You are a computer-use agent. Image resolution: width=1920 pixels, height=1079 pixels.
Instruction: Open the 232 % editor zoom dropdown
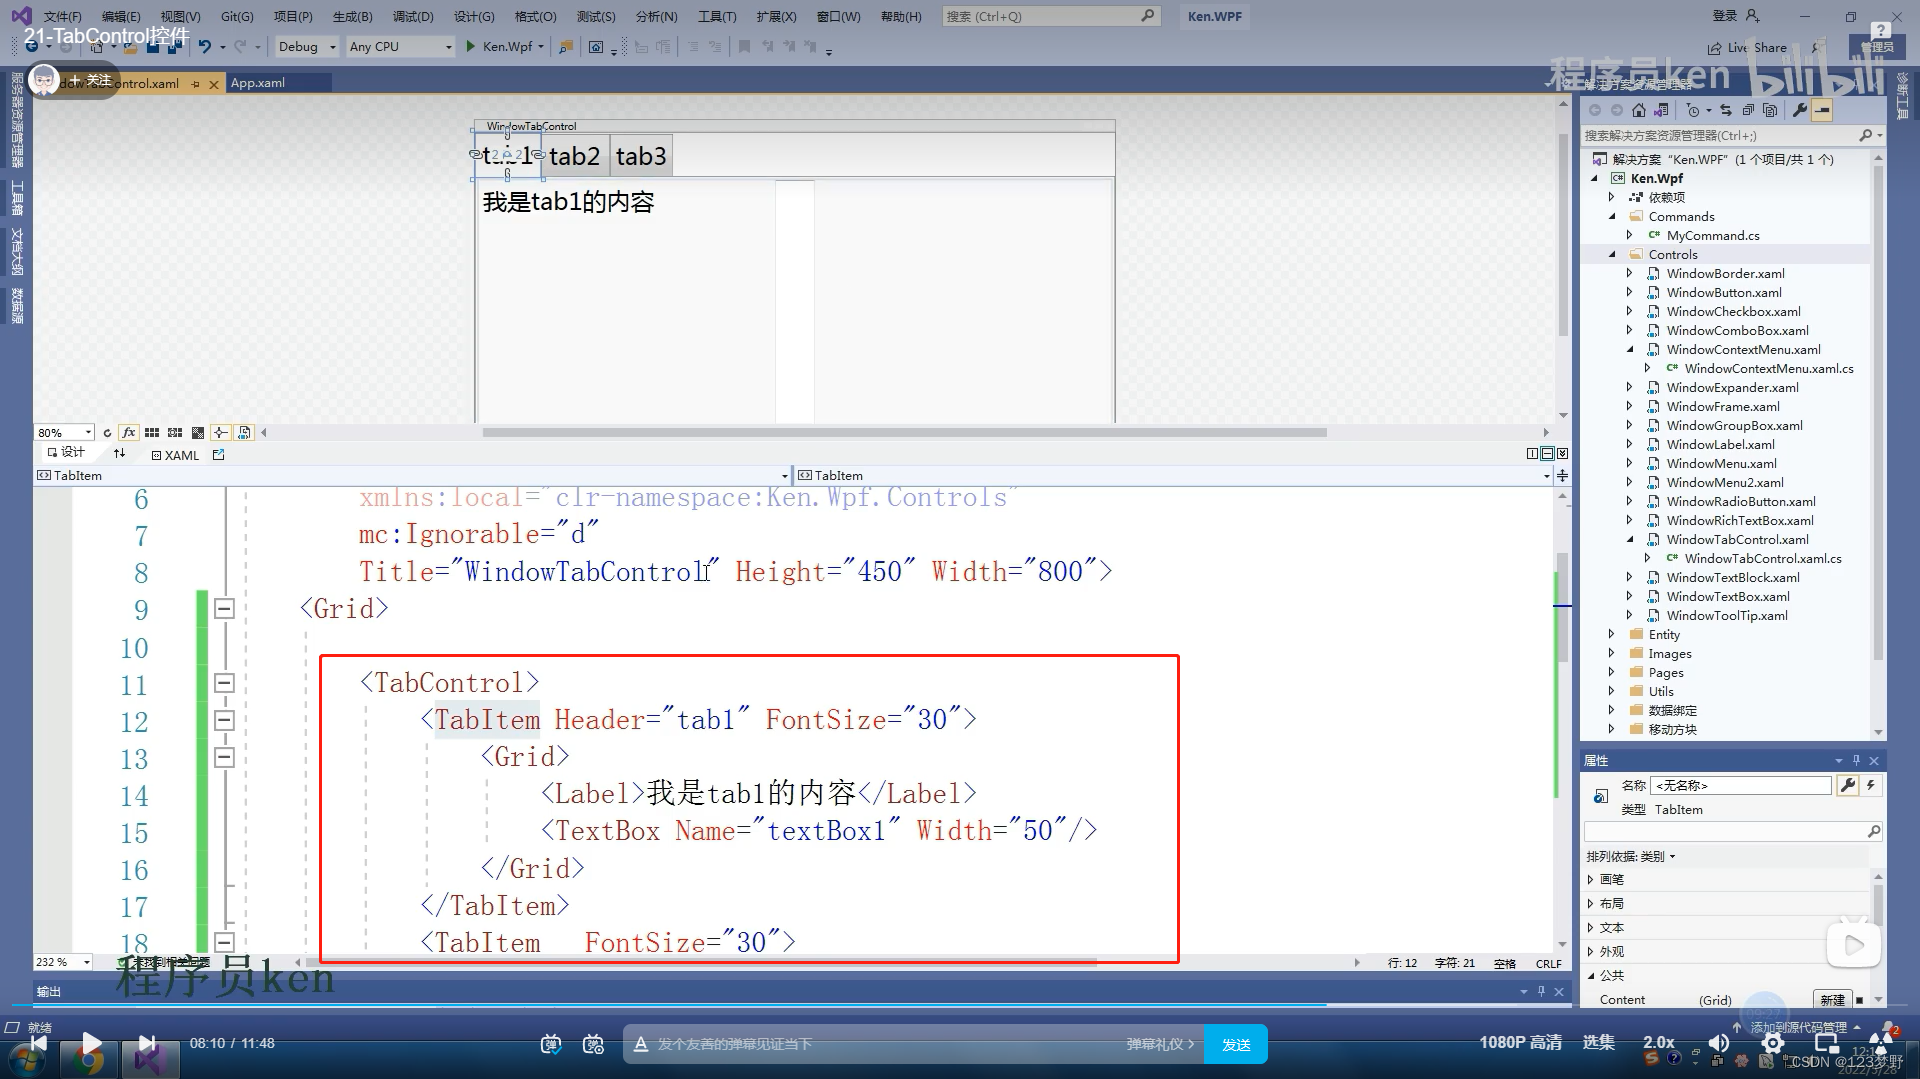pyautogui.click(x=87, y=962)
